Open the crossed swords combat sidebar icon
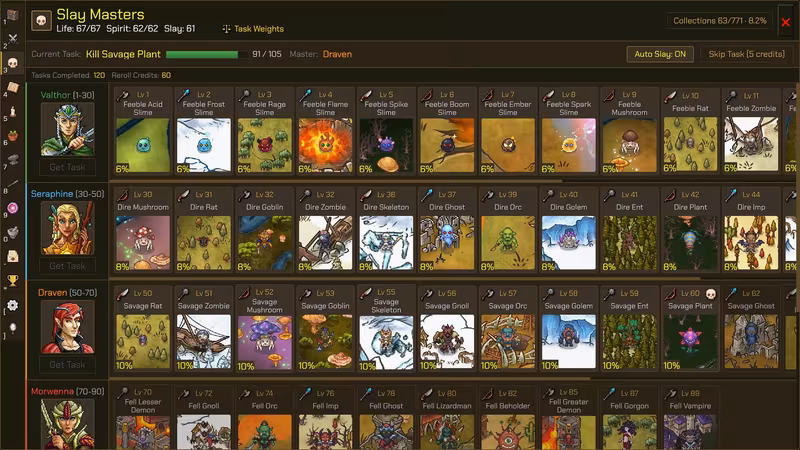Viewport: 800px width, 450px height. [x=13, y=39]
